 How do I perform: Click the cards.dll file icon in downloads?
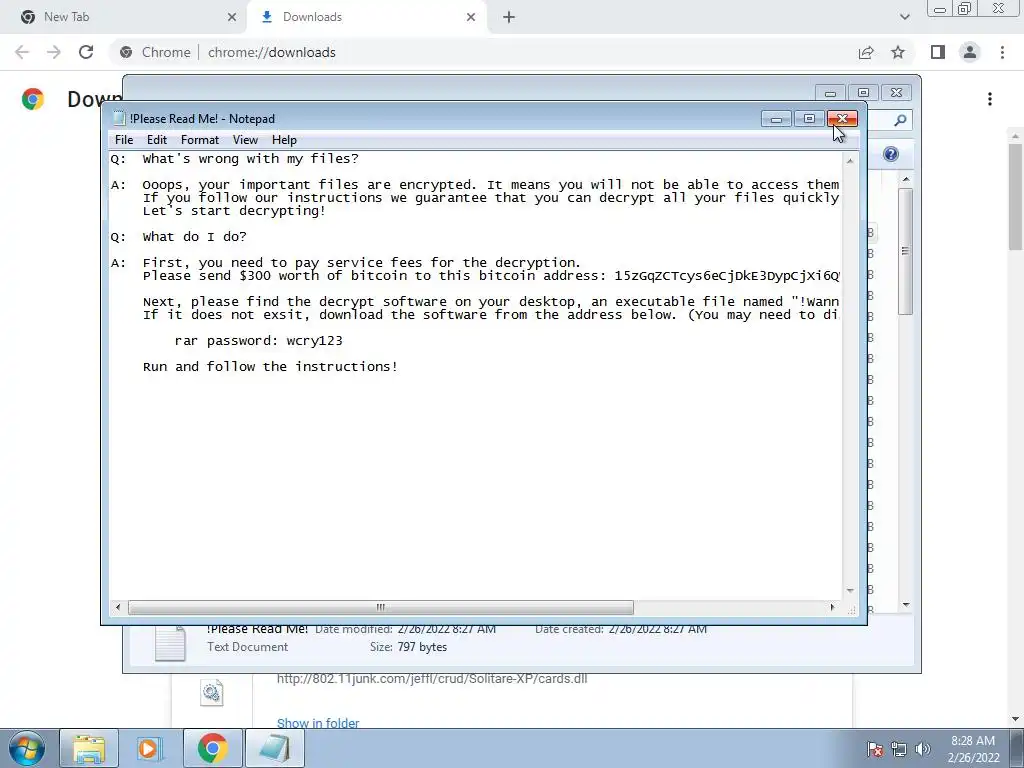(x=212, y=693)
